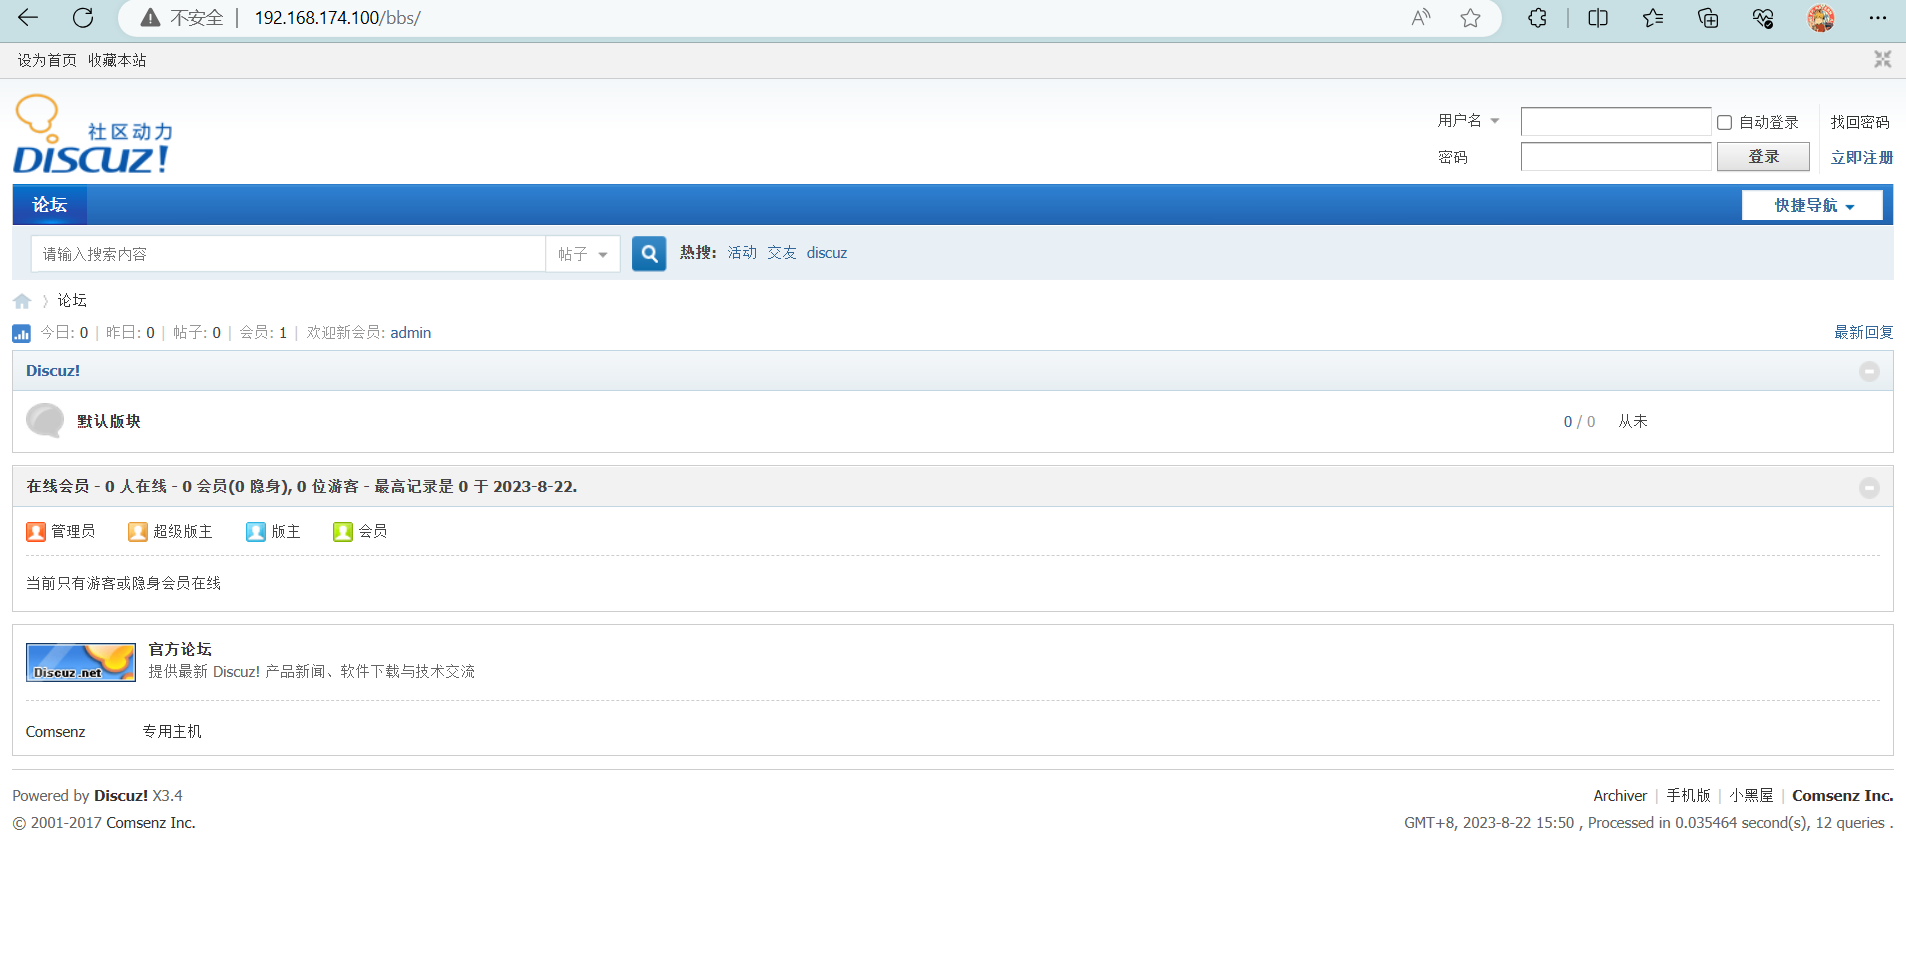Click Discuz! in Powered by footer

121,796
